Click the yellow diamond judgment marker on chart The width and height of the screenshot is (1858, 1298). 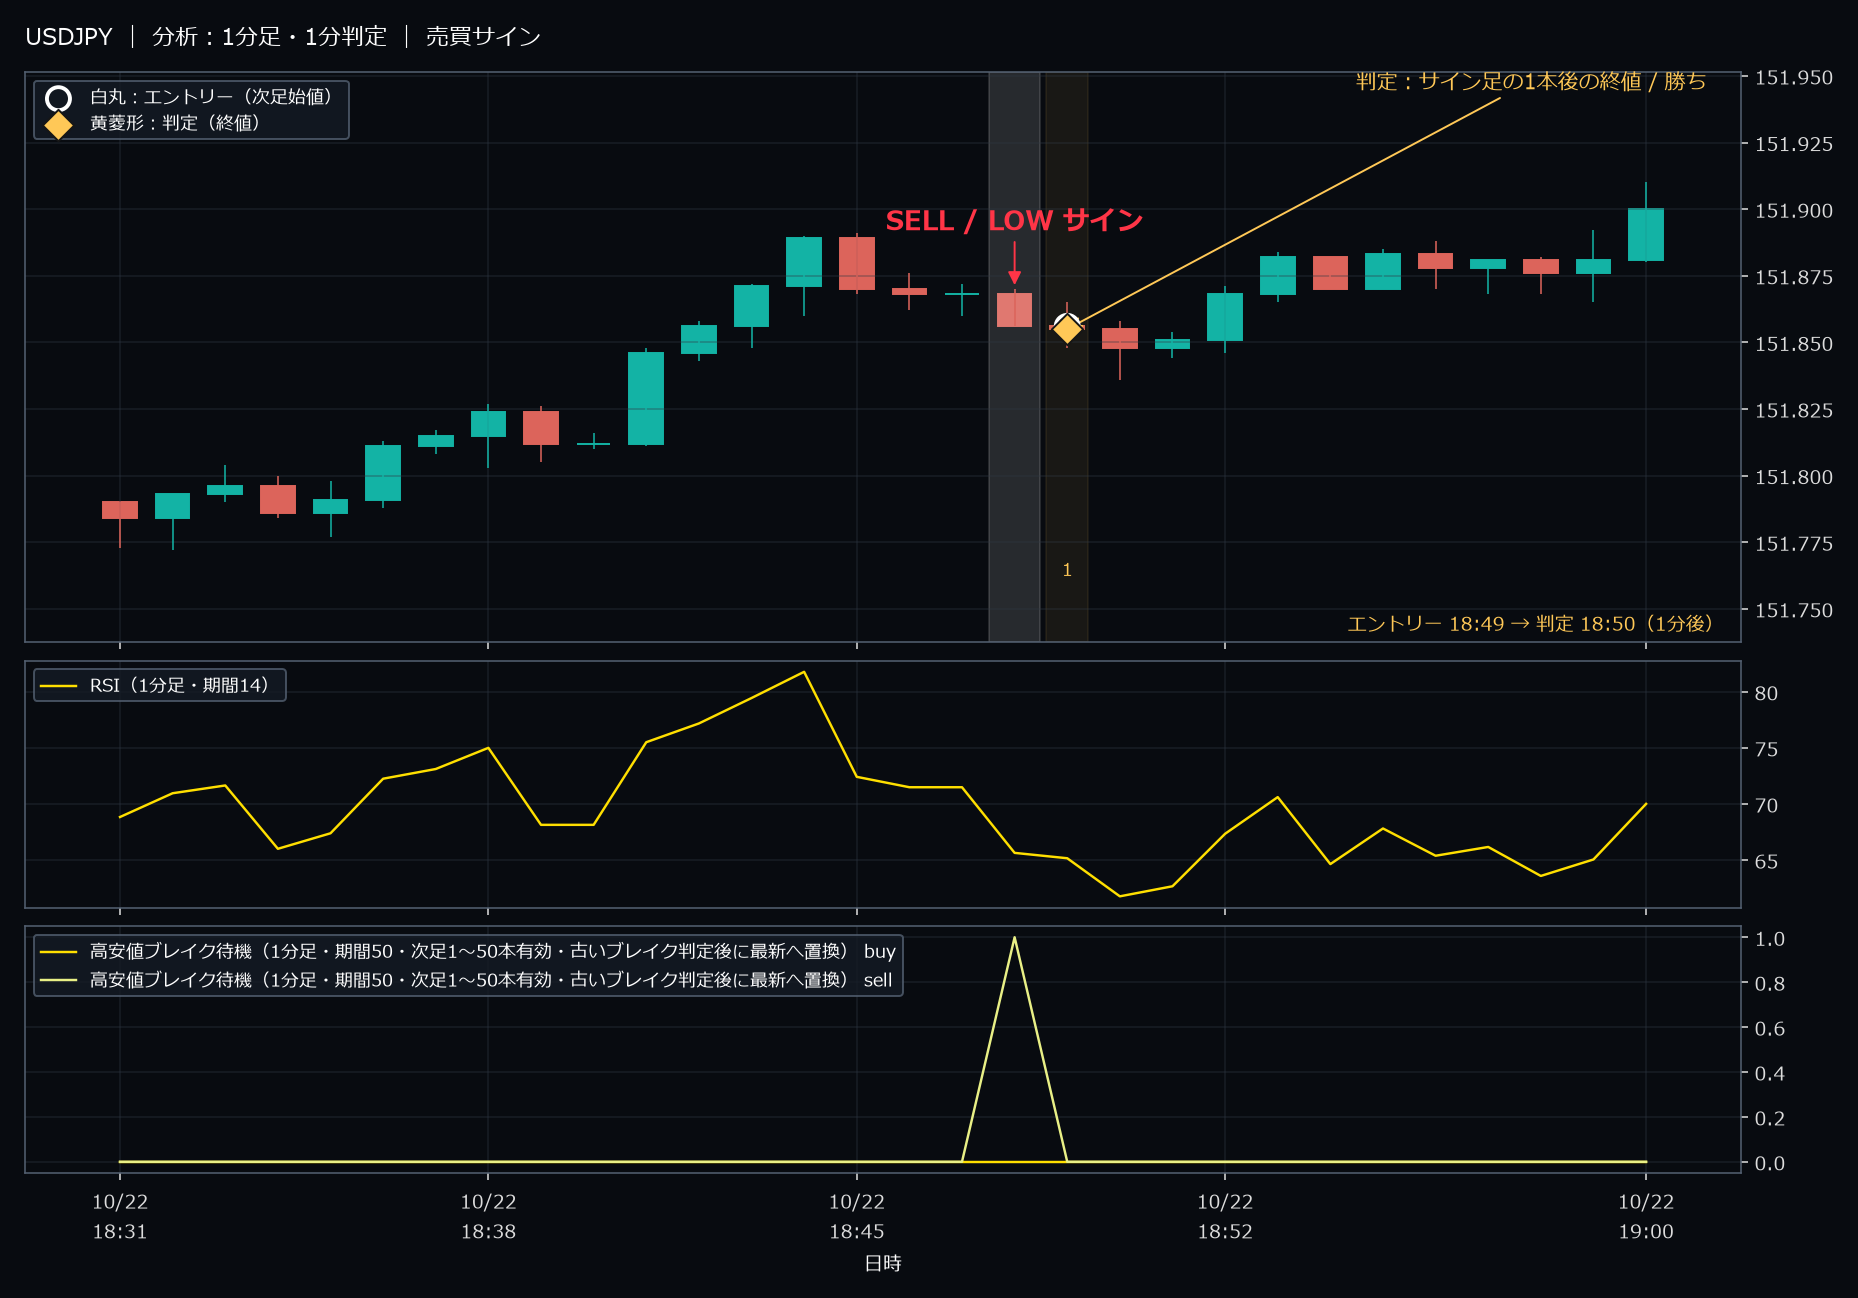[x=1067, y=328]
